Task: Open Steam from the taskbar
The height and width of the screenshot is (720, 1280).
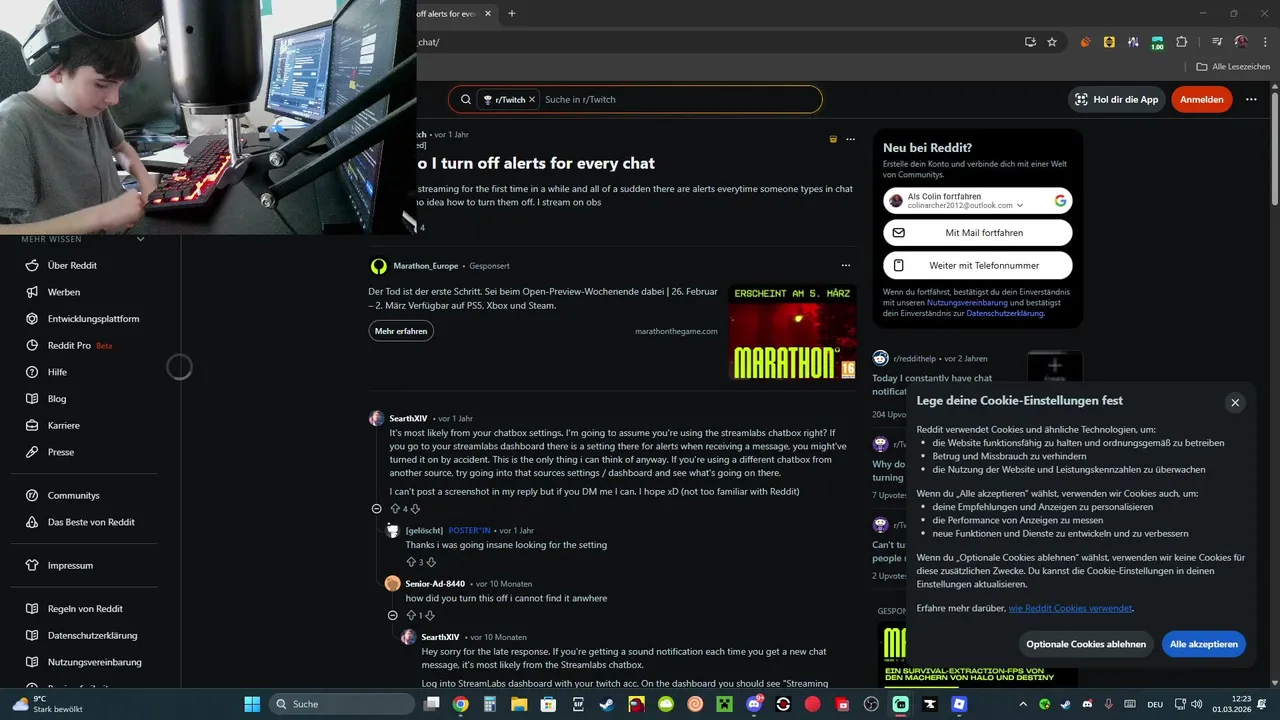Action: (x=607, y=704)
